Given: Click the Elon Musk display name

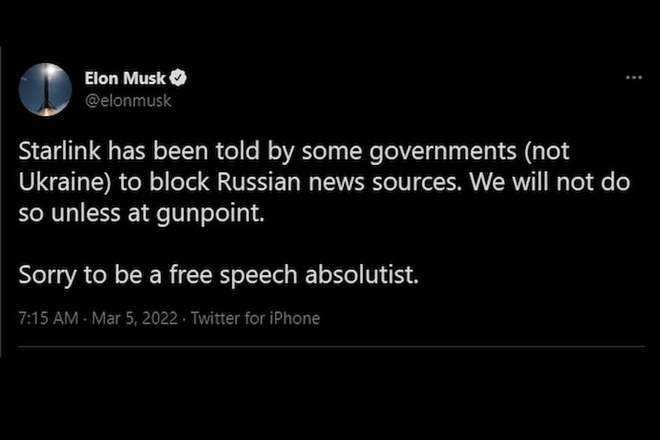Looking at the screenshot, I should tap(125, 78).
